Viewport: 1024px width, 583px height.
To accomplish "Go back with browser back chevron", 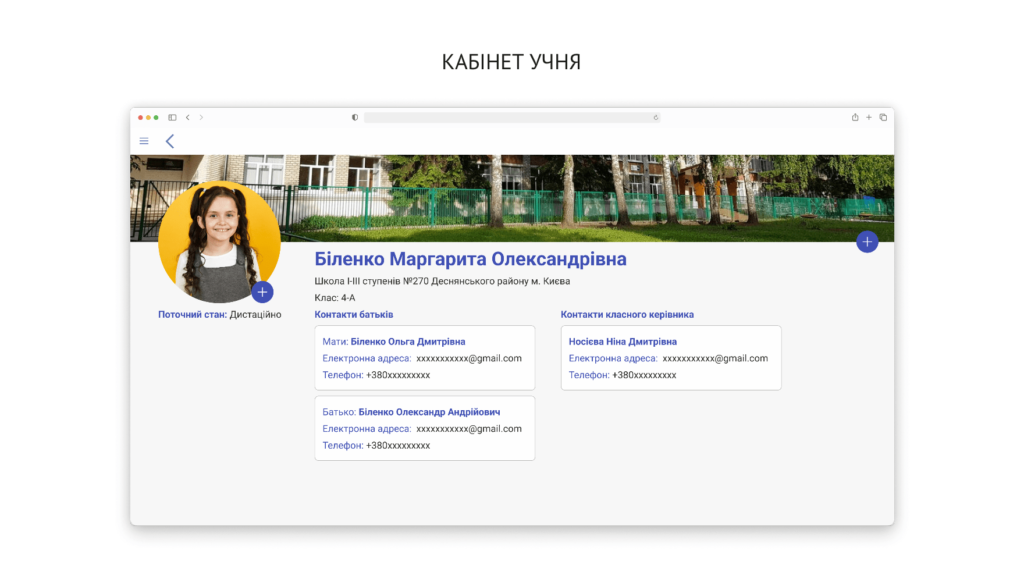I will [187, 118].
